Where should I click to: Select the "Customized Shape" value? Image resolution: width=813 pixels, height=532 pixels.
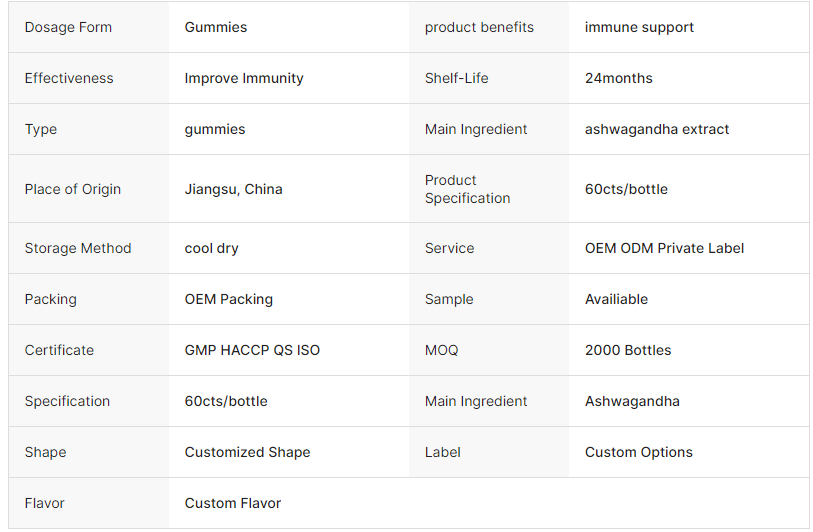coord(247,452)
